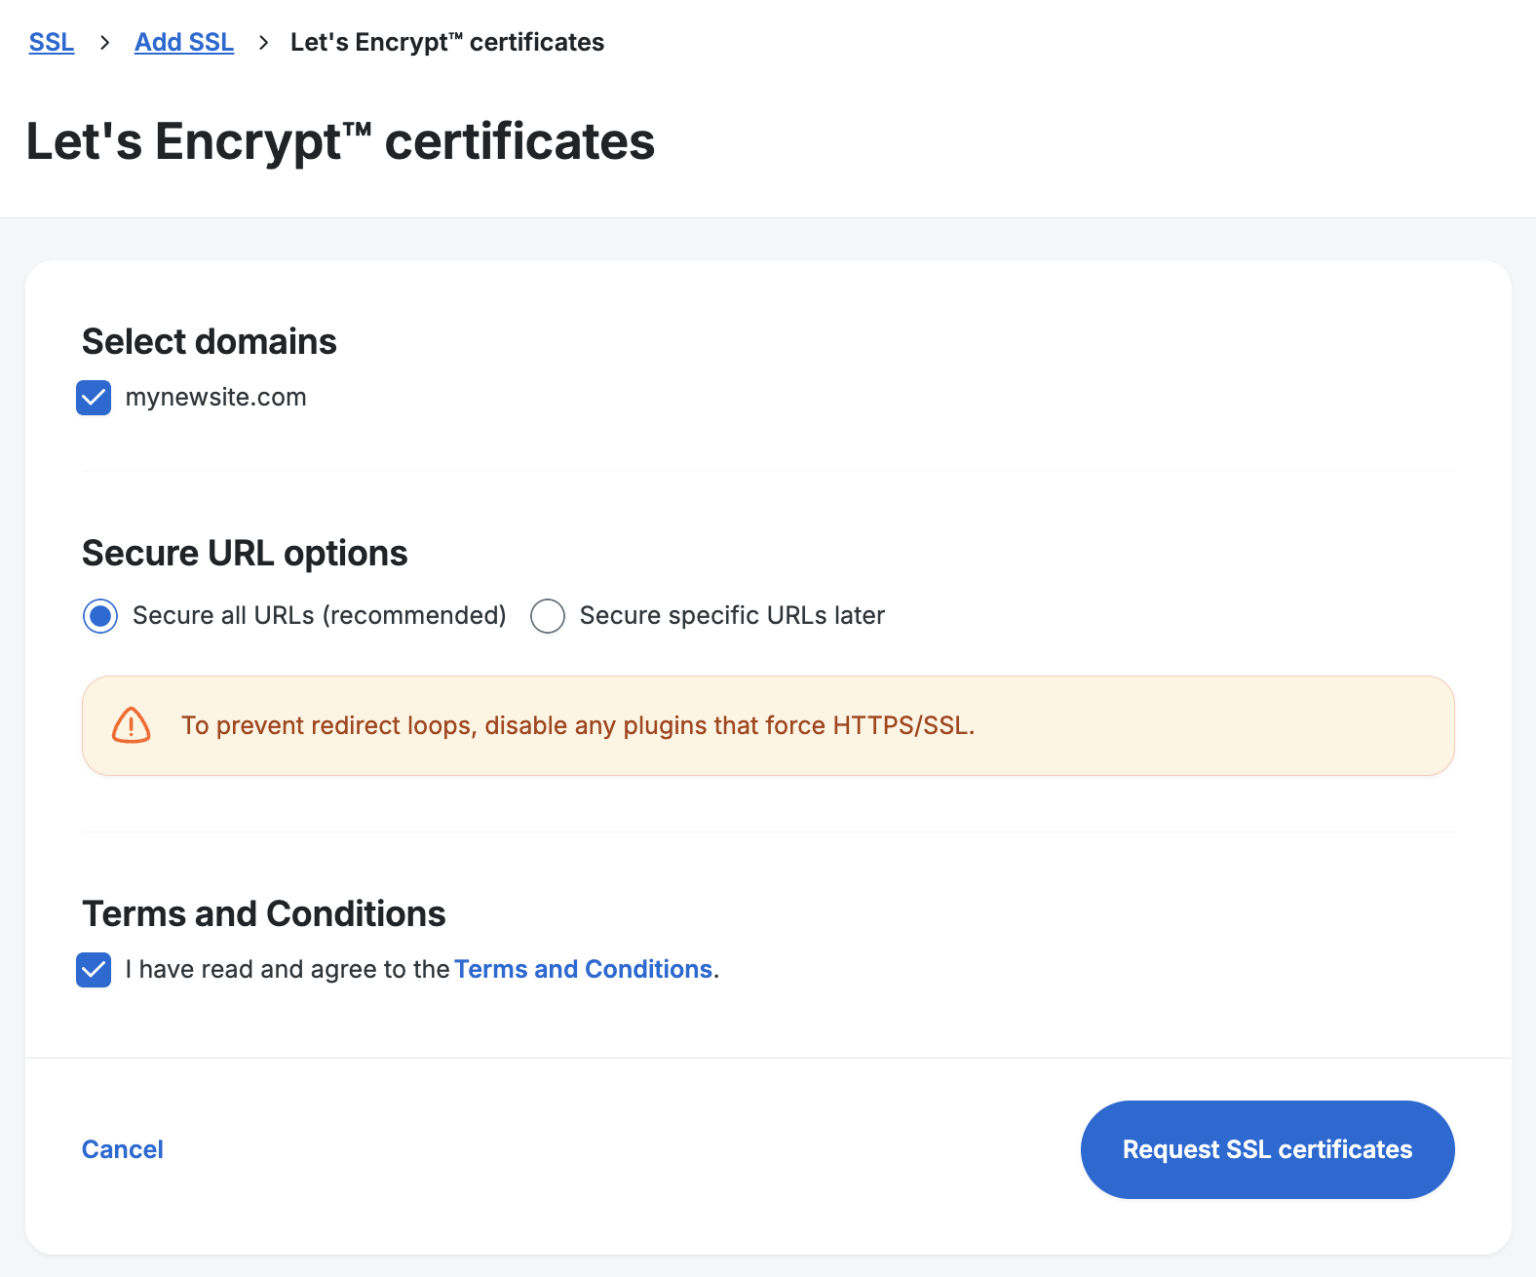Select the checkmark icon on mynewsite.com checkbox
This screenshot has height=1277, width=1536.
(93, 397)
